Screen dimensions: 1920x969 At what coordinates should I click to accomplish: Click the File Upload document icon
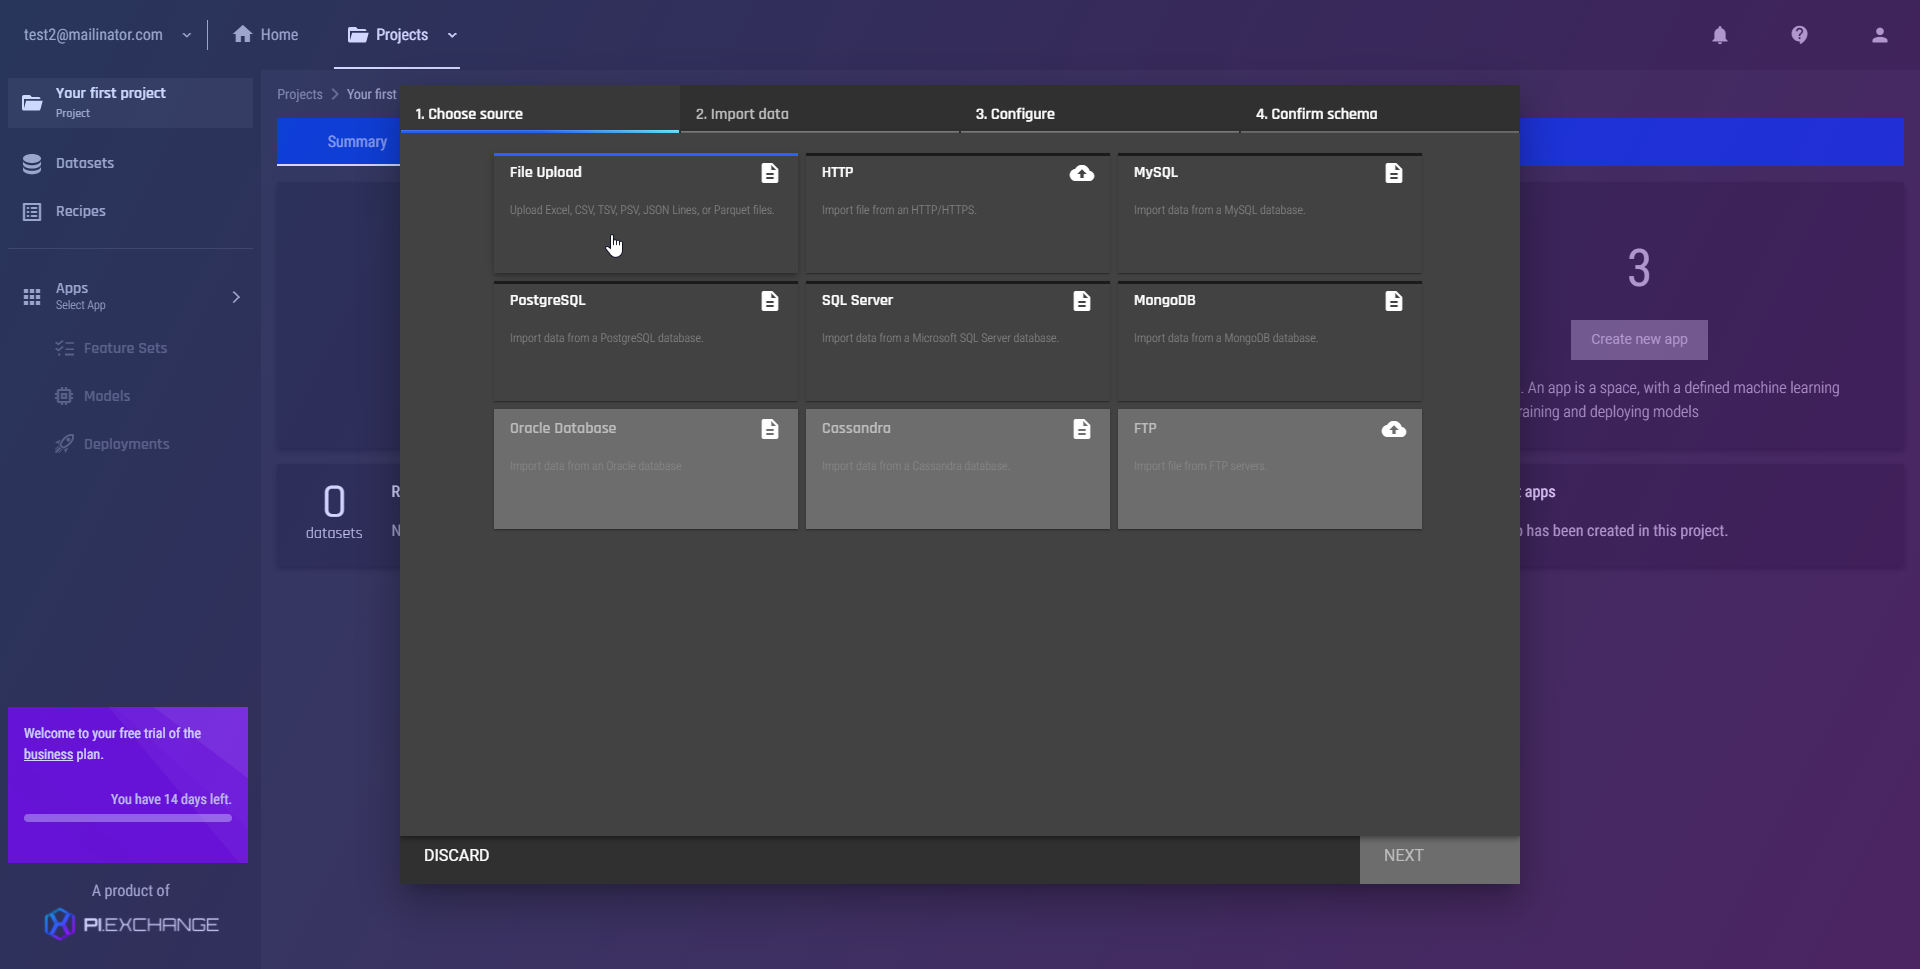click(770, 173)
